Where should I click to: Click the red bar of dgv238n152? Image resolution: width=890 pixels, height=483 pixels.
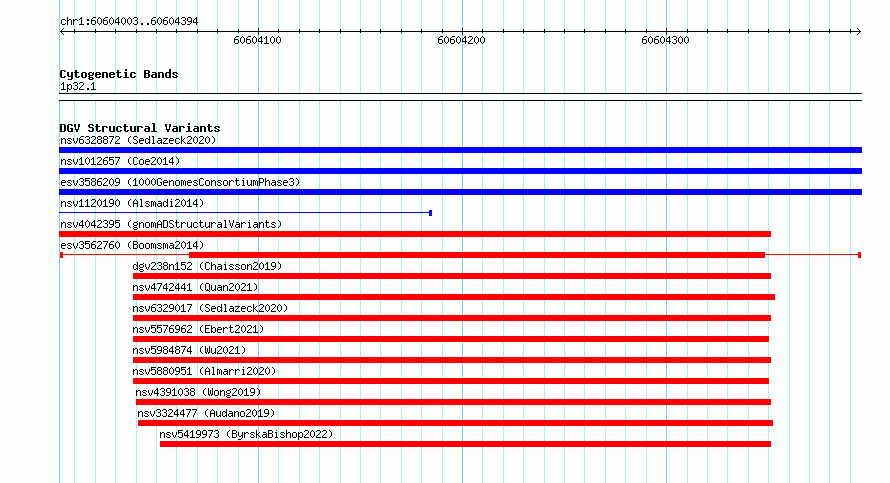pyautogui.click(x=452, y=276)
